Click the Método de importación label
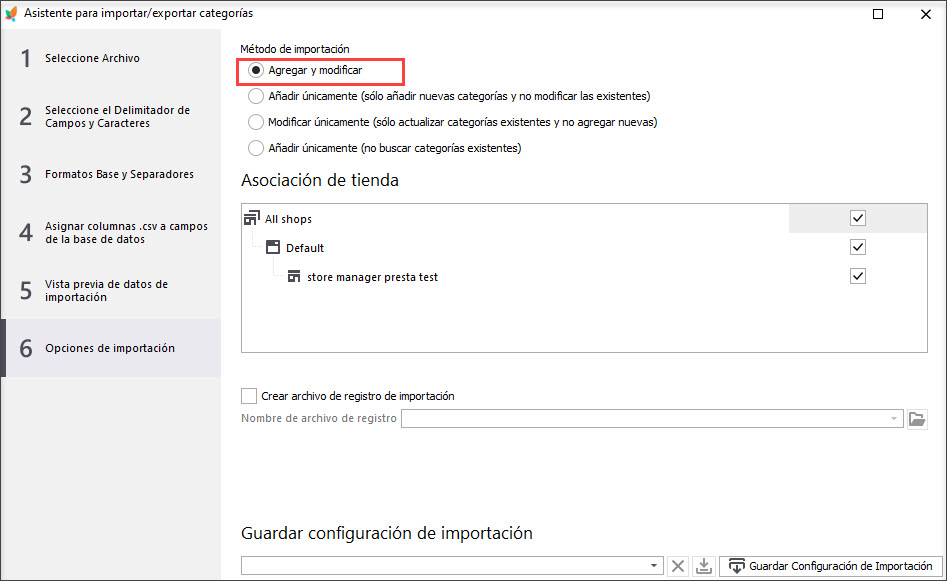This screenshot has height=581, width=947. [295, 49]
